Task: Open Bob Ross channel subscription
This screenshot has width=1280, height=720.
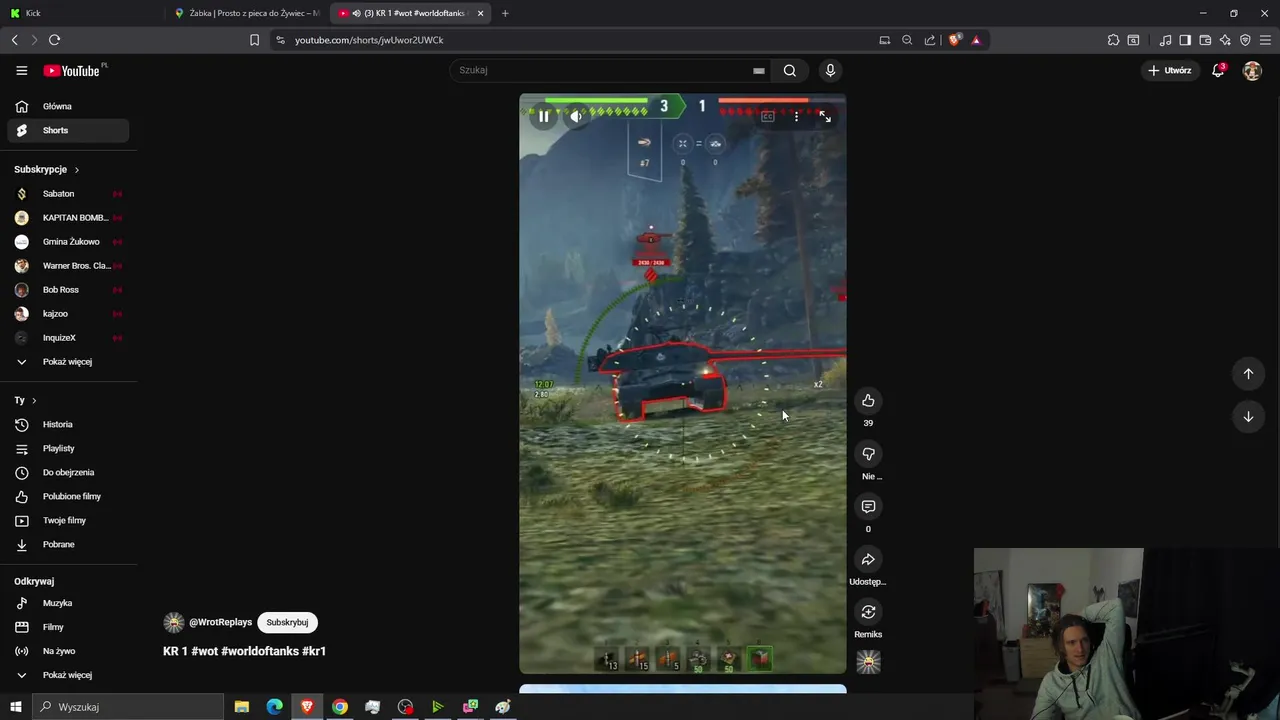Action: (67, 290)
